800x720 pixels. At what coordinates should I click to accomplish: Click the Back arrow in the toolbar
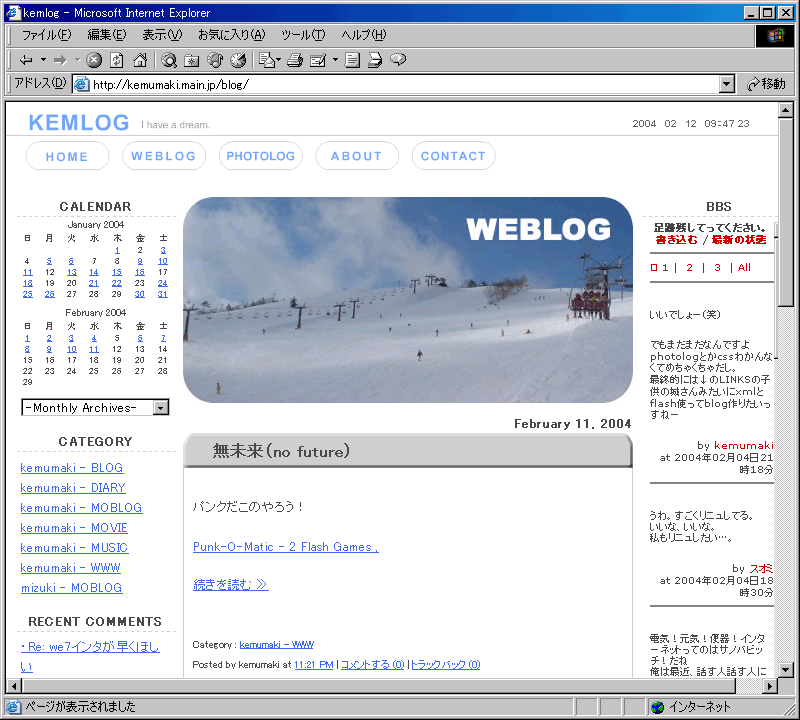tap(26, 60)
